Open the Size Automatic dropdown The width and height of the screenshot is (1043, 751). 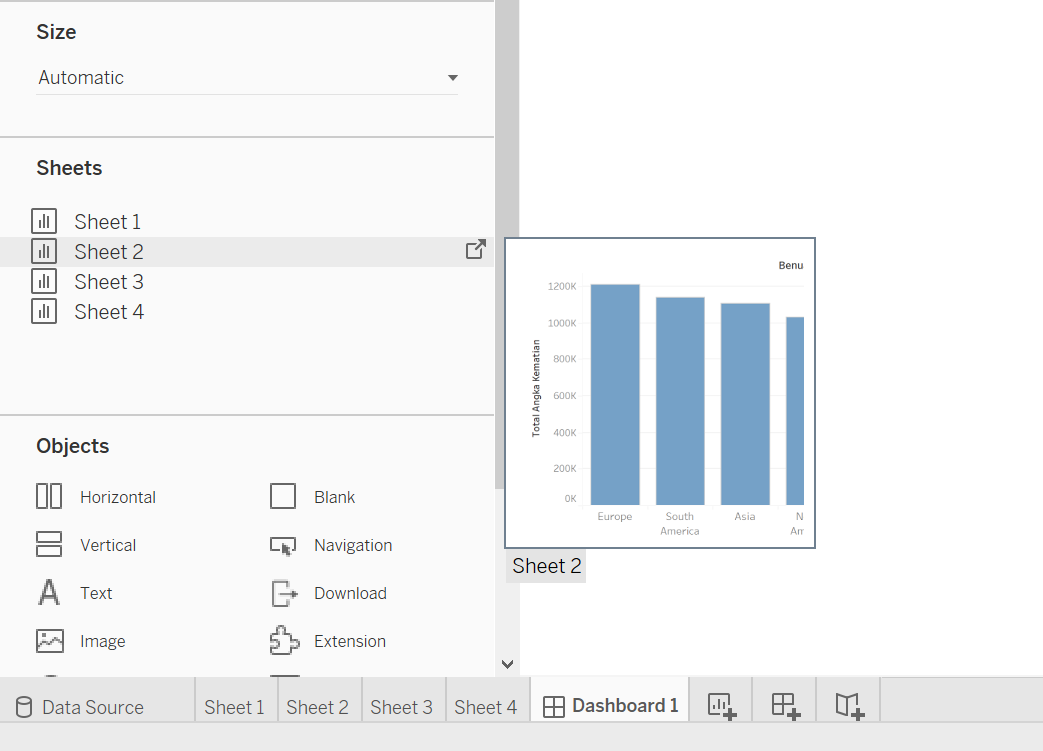coord(453,77)
